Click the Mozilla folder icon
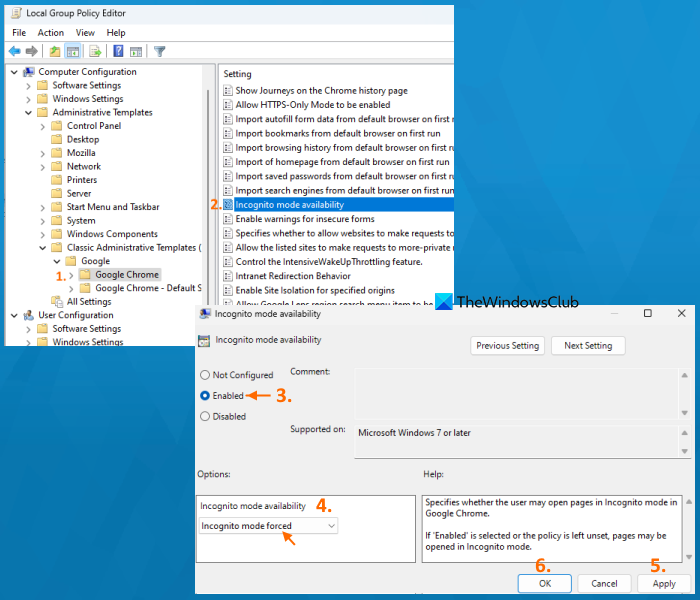The height and width of the screenshot is (600, 700). (x=57, y=153)
